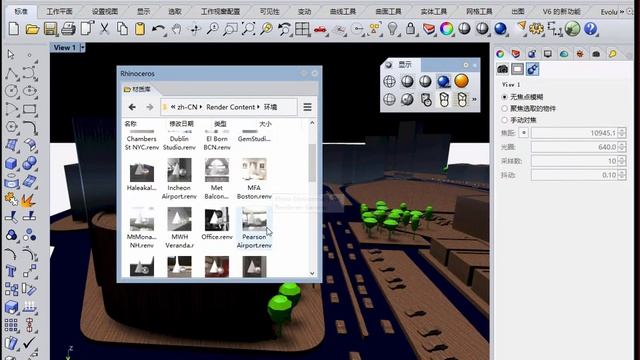Expand the zh-CN breadcrumb arrow in the library
Screen dimensions: 640x360
click(x=200, y=107)
